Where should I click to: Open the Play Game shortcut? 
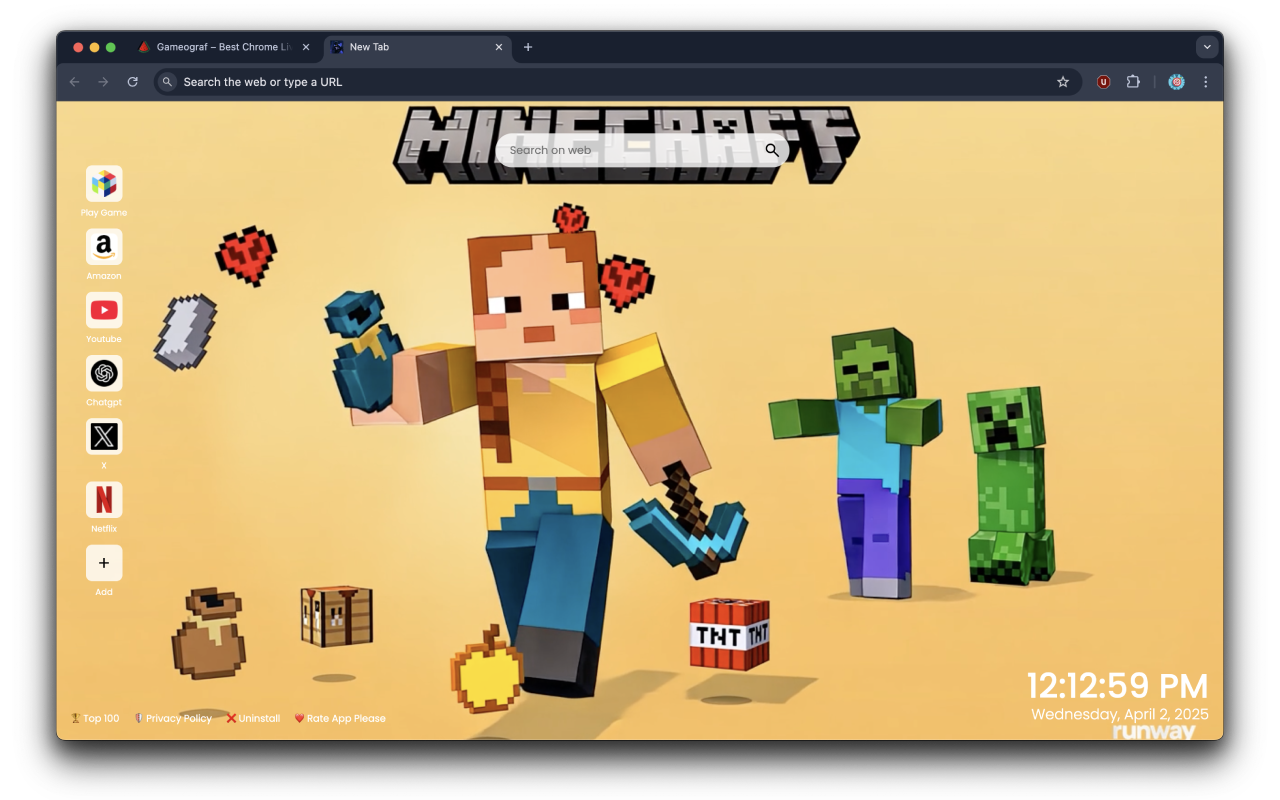click(103, 185)
